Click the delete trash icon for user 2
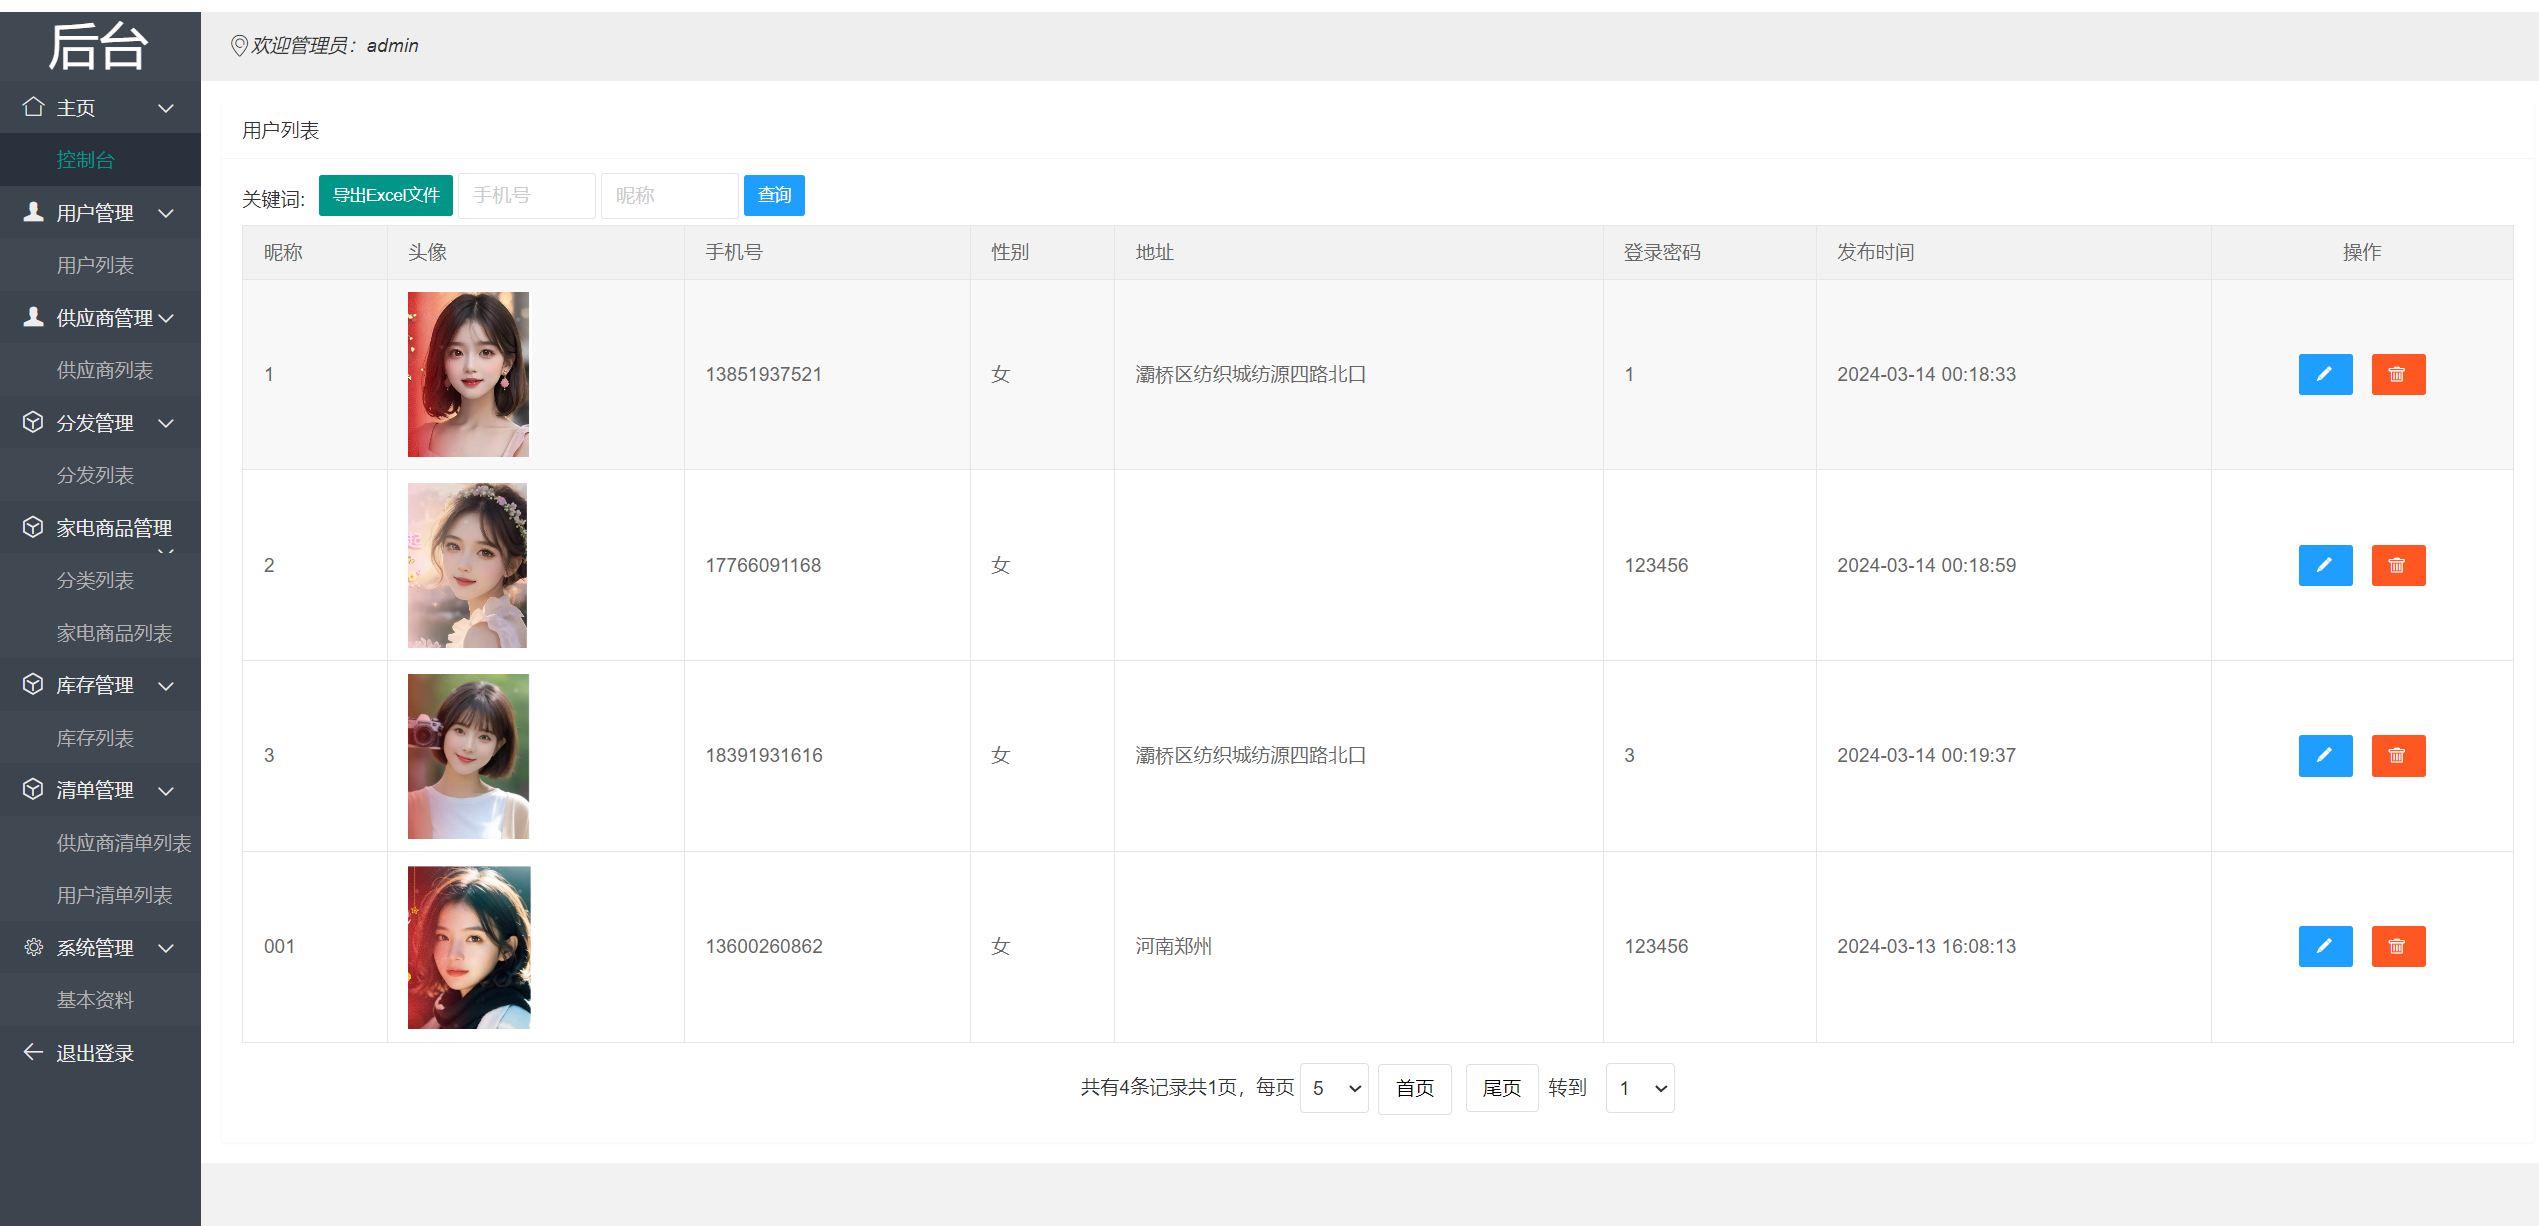Screen dimensions: 2539x1226 (x=2398, y=565)
